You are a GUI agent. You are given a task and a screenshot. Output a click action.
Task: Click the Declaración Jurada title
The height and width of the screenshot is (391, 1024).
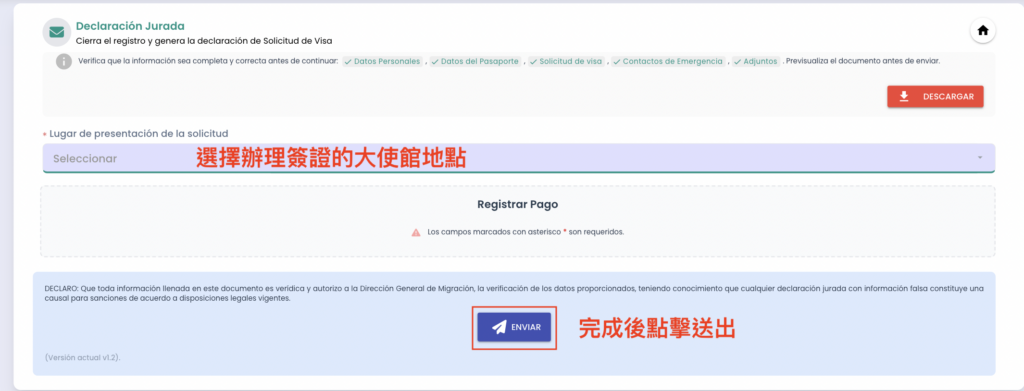(x=130, y=26)
